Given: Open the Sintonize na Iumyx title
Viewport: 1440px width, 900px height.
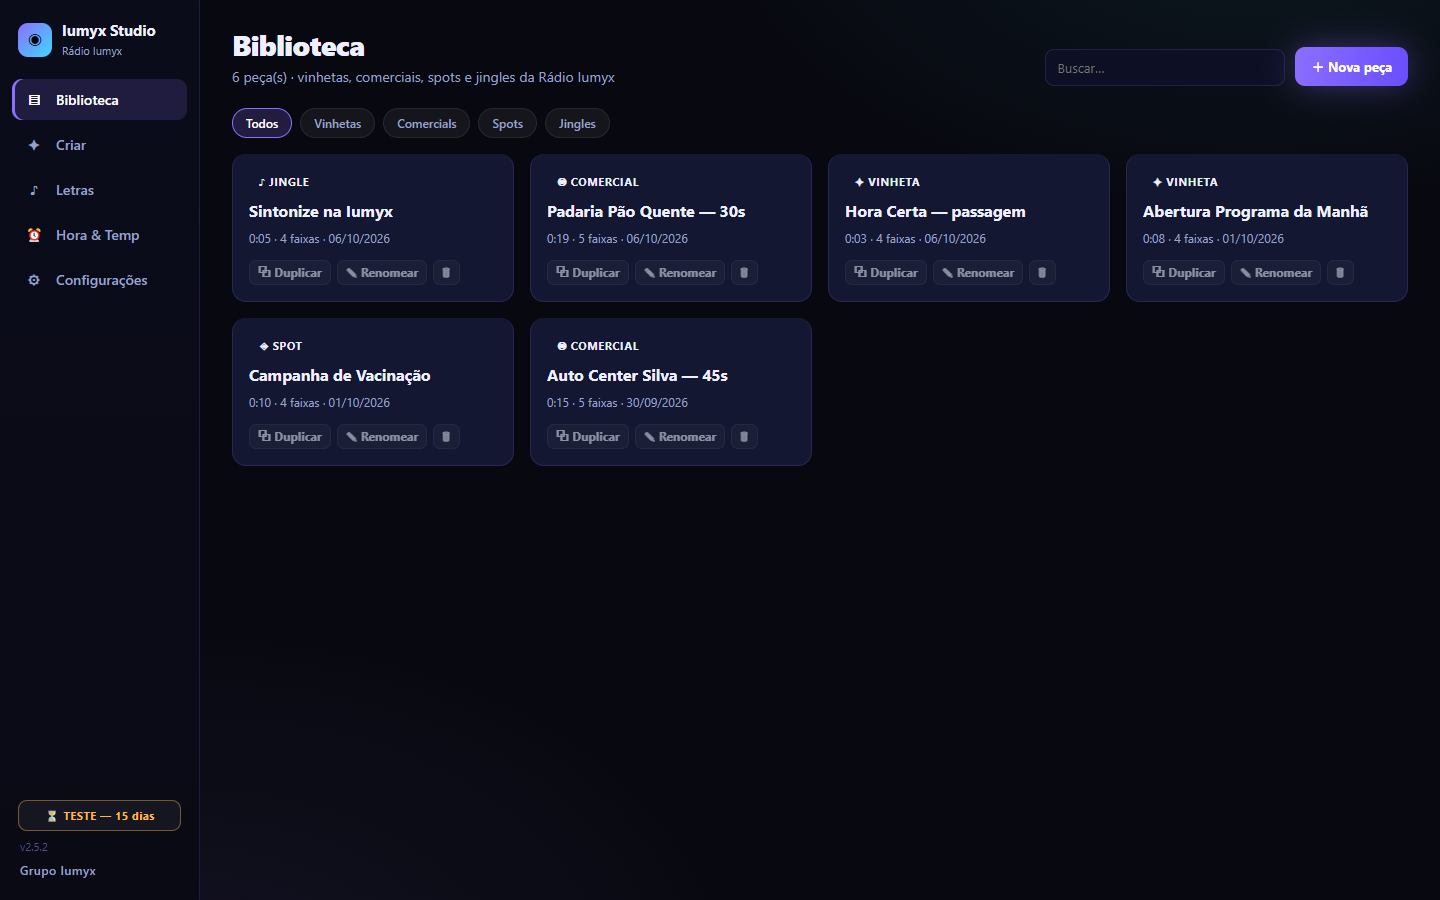Looking at the screenshot, I should coord(321,212).
